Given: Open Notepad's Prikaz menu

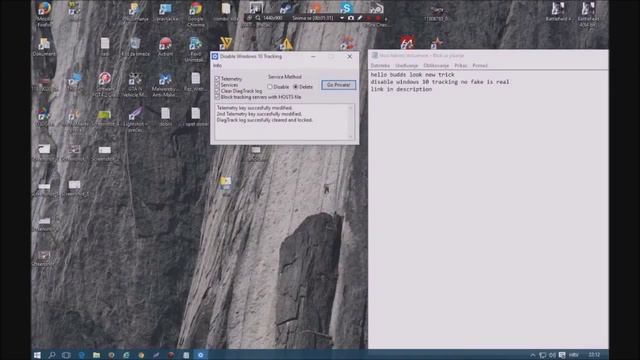Looking at the screenshot, I should tap(460, 65).
